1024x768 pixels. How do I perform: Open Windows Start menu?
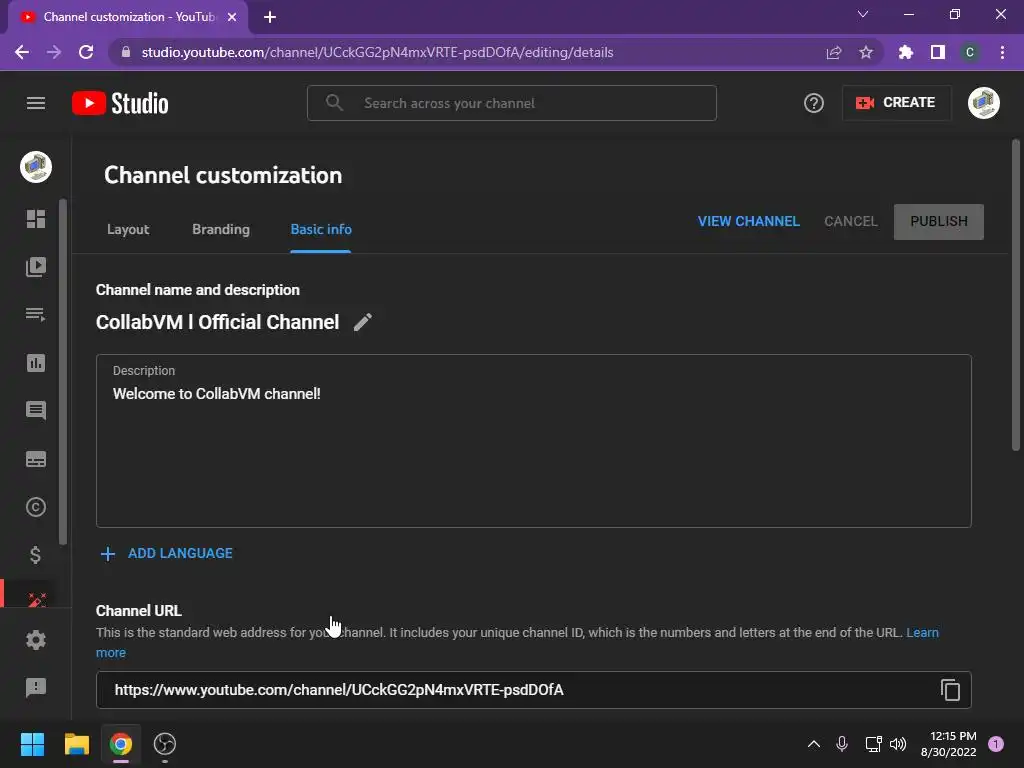[32, 744]
